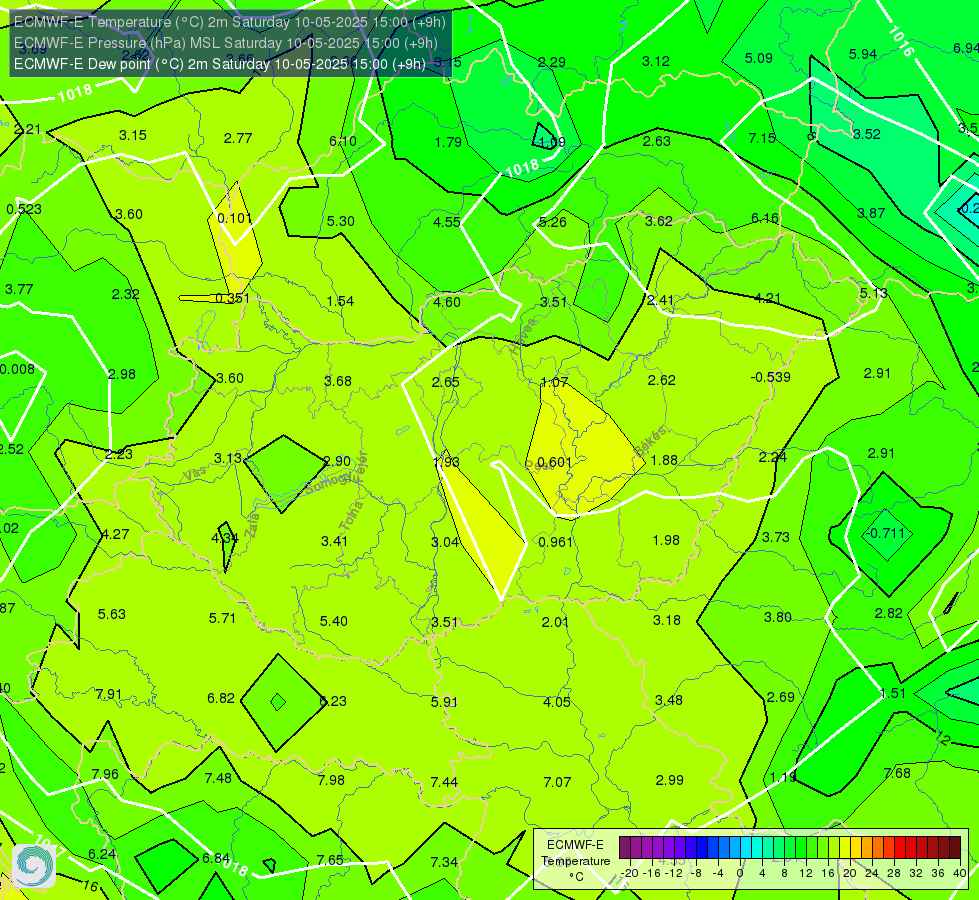This screenshot has height=900, width=979.
Task: Click the dew point value '3.68'
Action: point(338,381)
